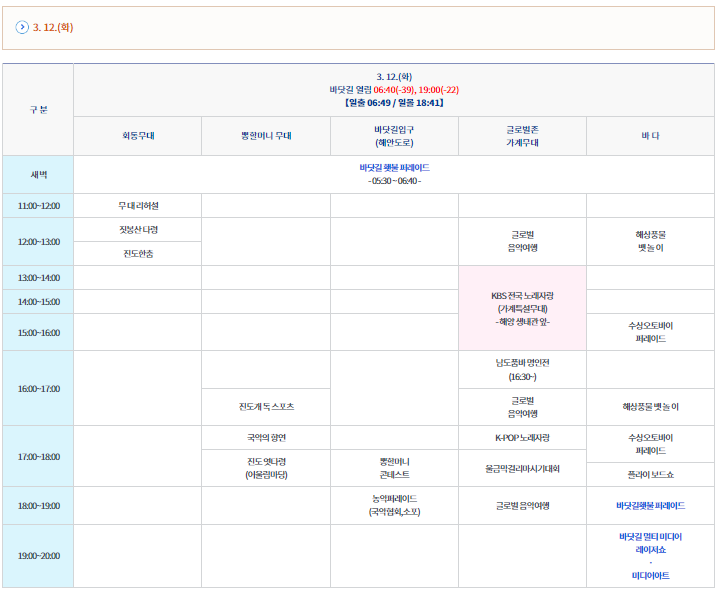Select the "바닷길입구 (해안도로)" column header
718x592 pixels.
tap(394, 136)
